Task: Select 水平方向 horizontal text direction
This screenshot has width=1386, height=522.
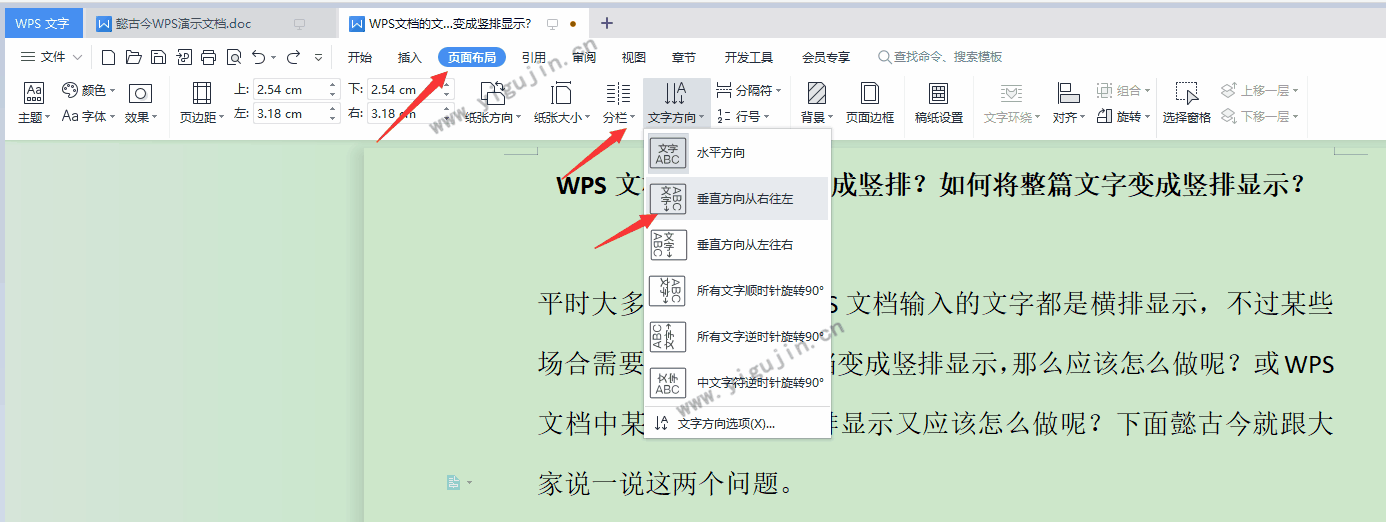Action: [738, 153]
